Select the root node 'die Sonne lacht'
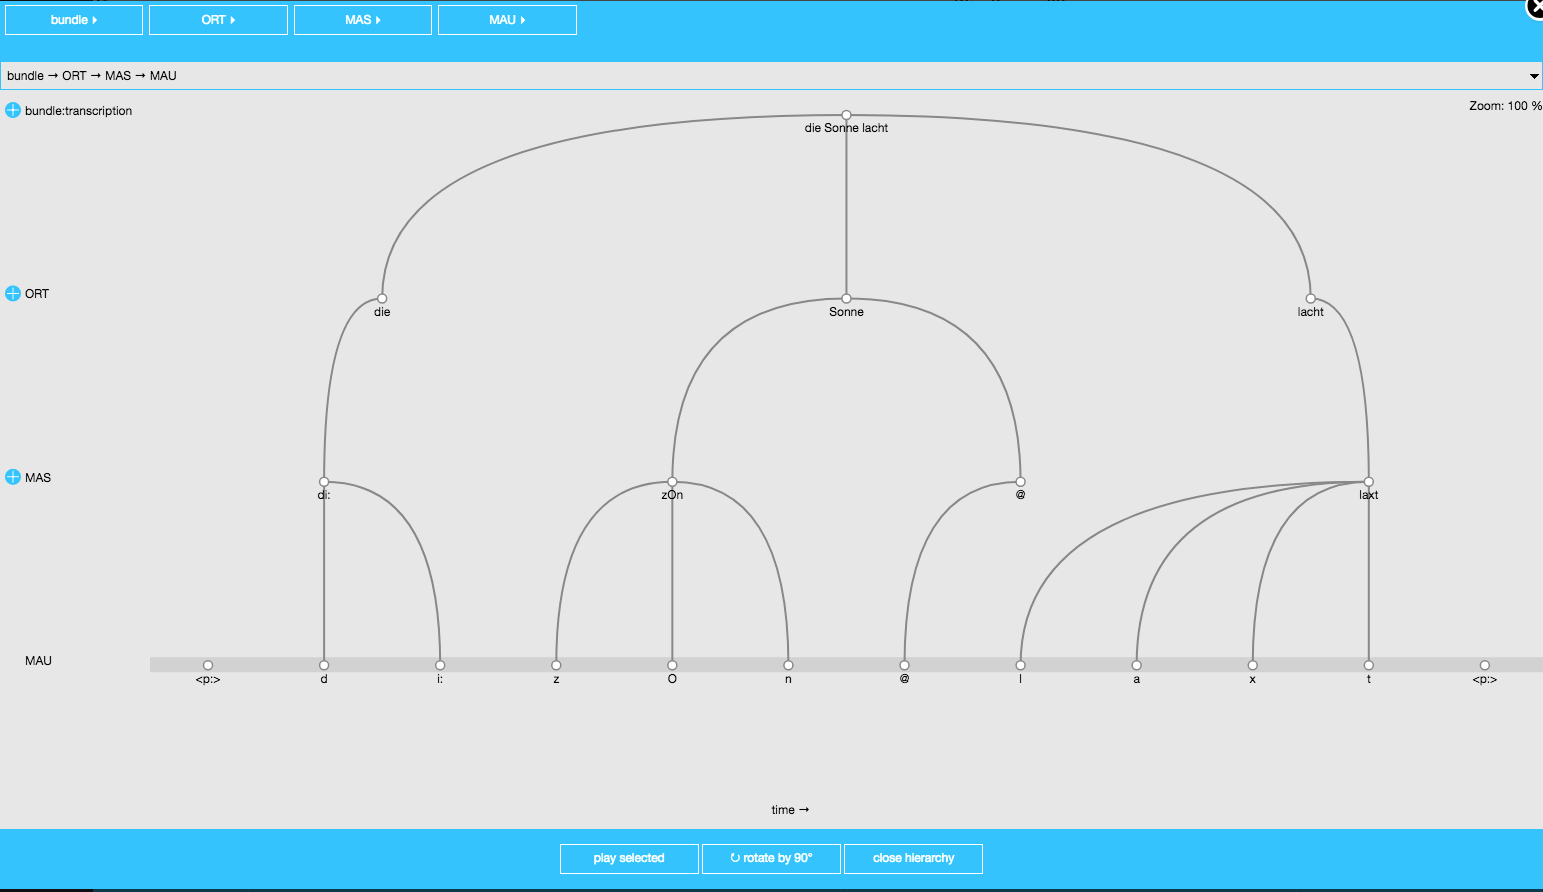The height and width of the screenshot is (892, 1543). click(846, 114)
